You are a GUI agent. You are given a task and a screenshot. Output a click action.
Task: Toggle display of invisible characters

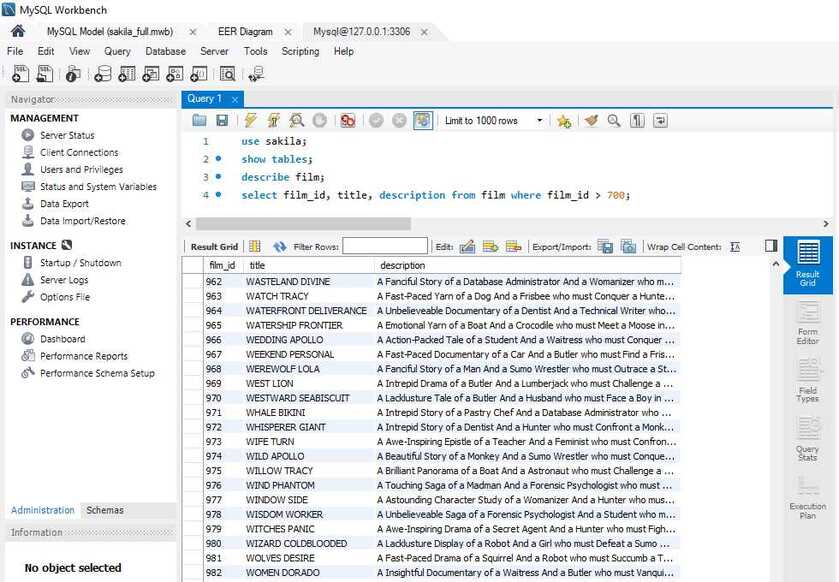click(637, 121)
